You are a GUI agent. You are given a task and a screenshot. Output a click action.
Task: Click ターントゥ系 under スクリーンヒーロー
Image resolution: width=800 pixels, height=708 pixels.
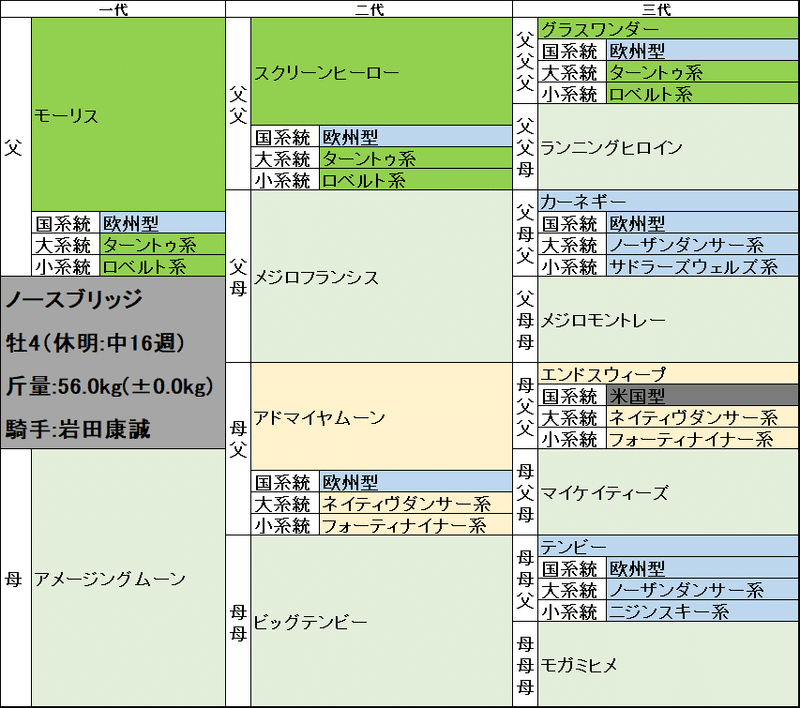pyautogui.click(x=416, y=159)
